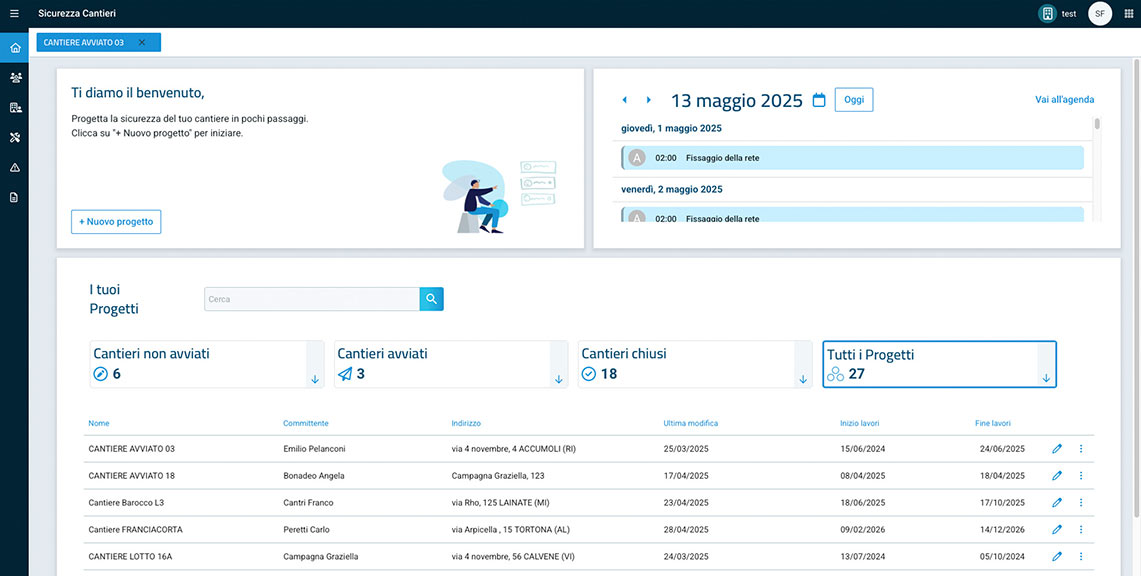
Task: Expand the arrow on Cantieri chiusi card
Action: pyautogui.click(x=803, y=379)
